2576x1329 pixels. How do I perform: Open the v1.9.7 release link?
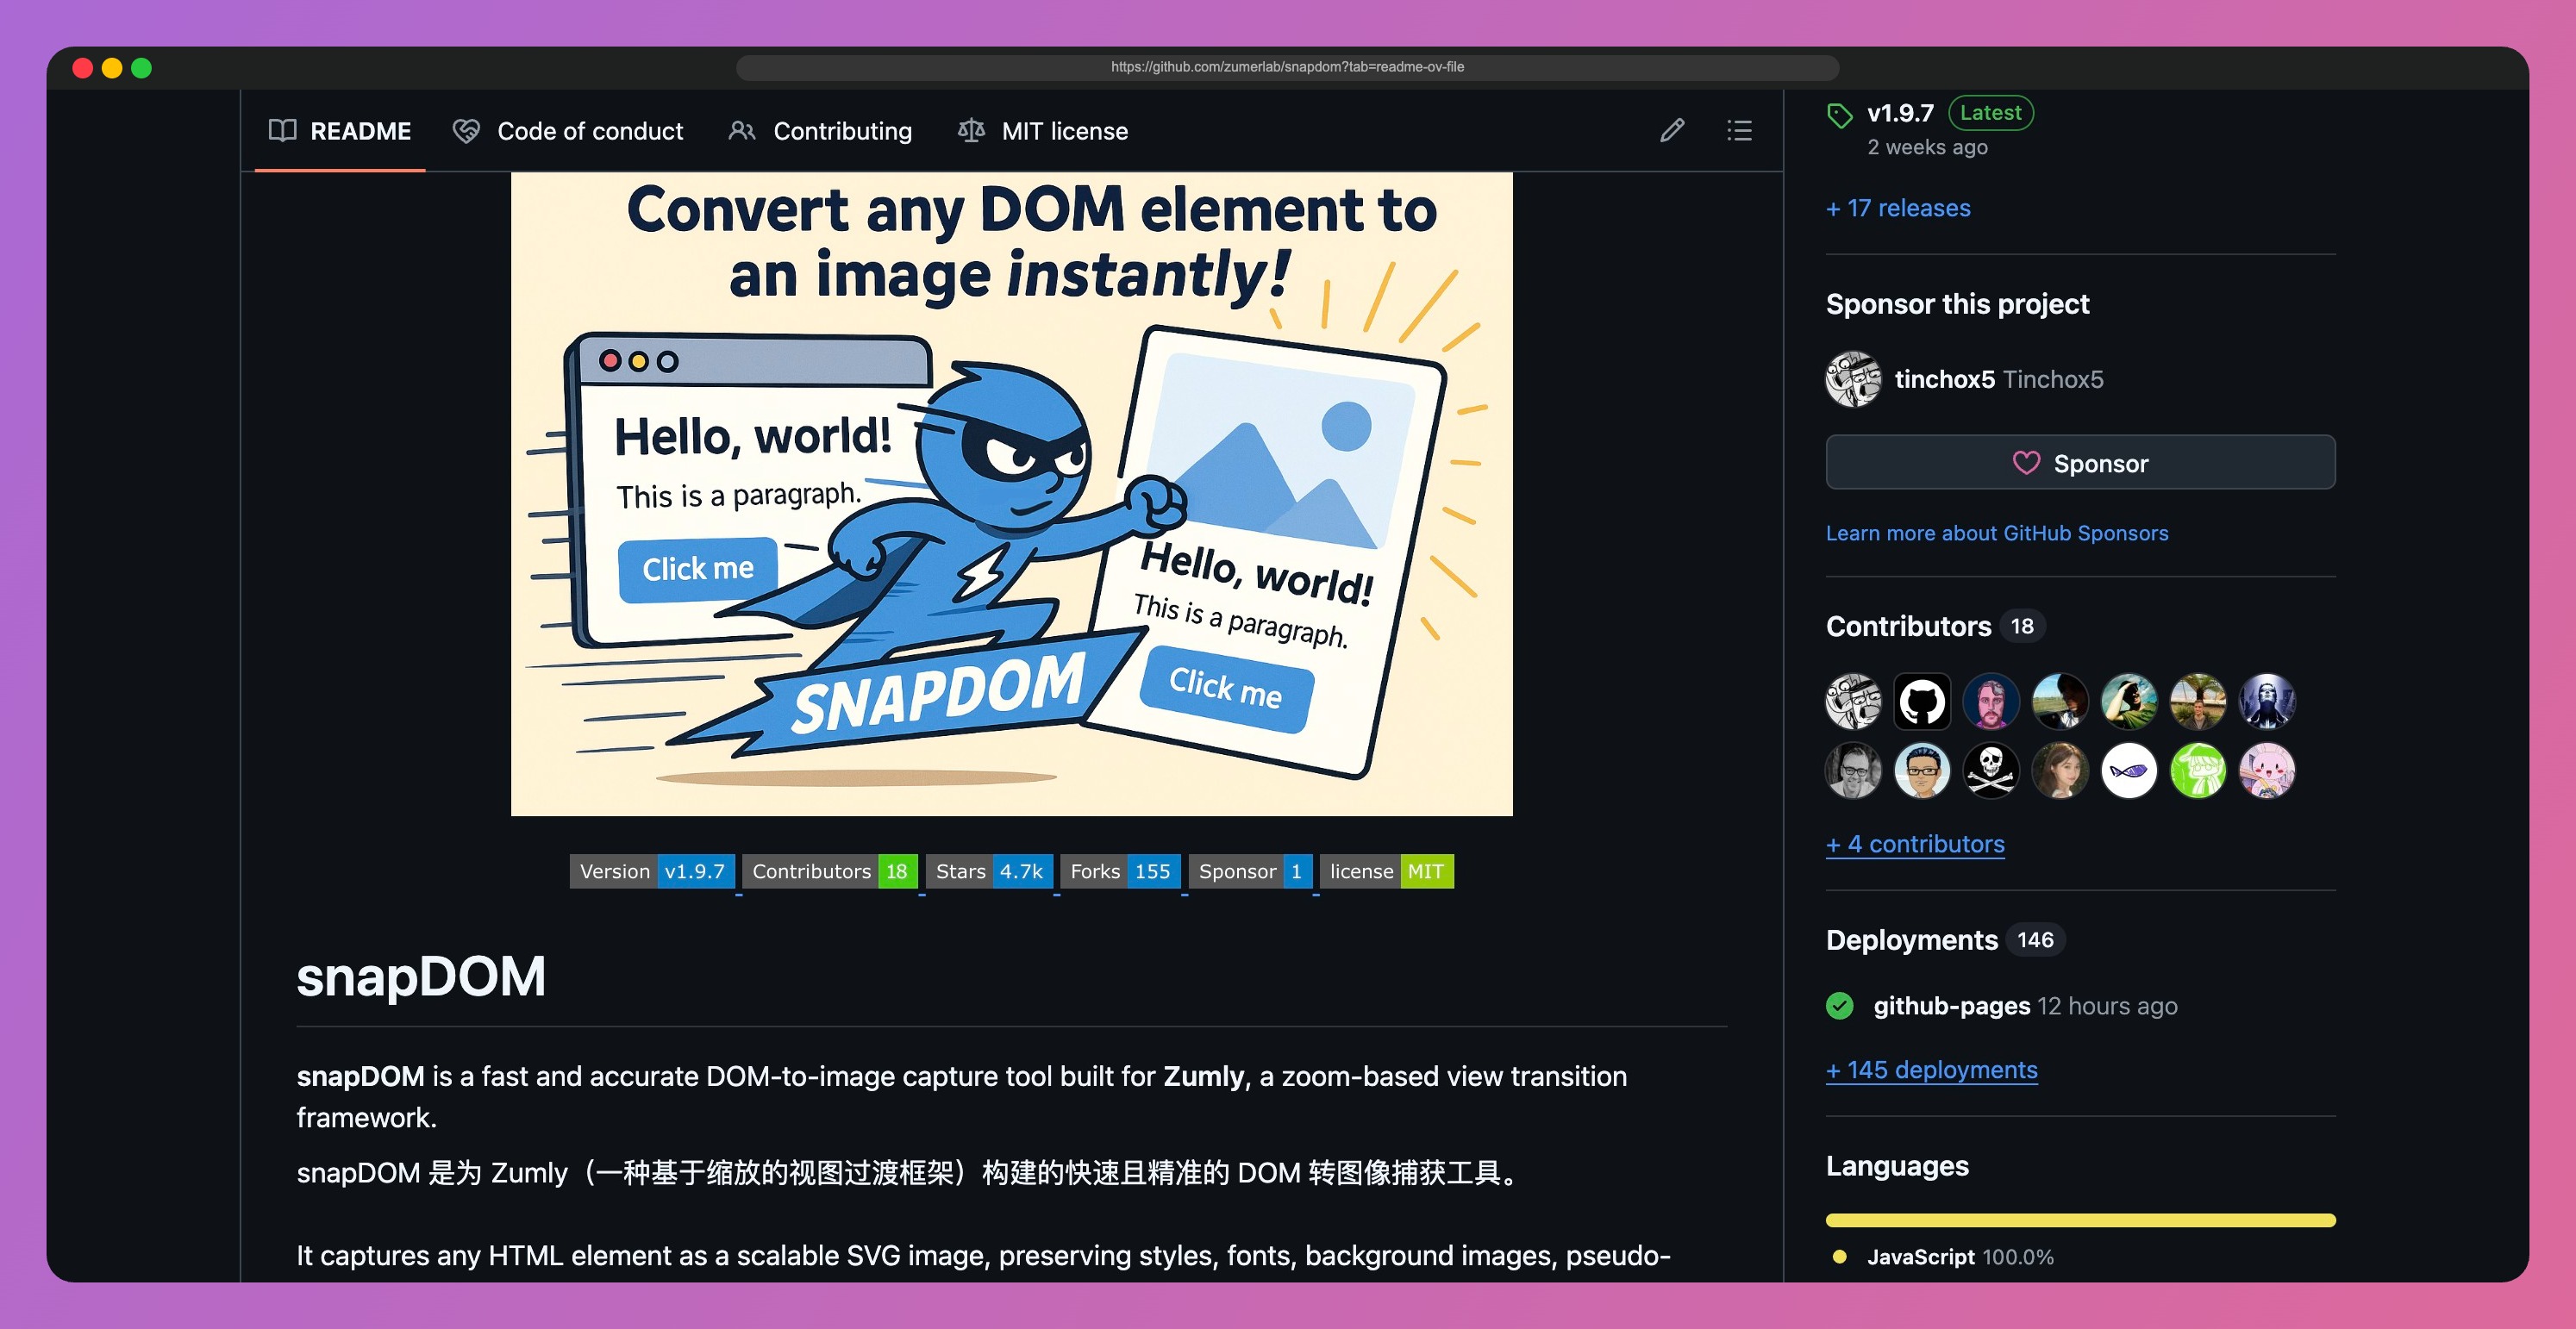(x=1900, y=113)
